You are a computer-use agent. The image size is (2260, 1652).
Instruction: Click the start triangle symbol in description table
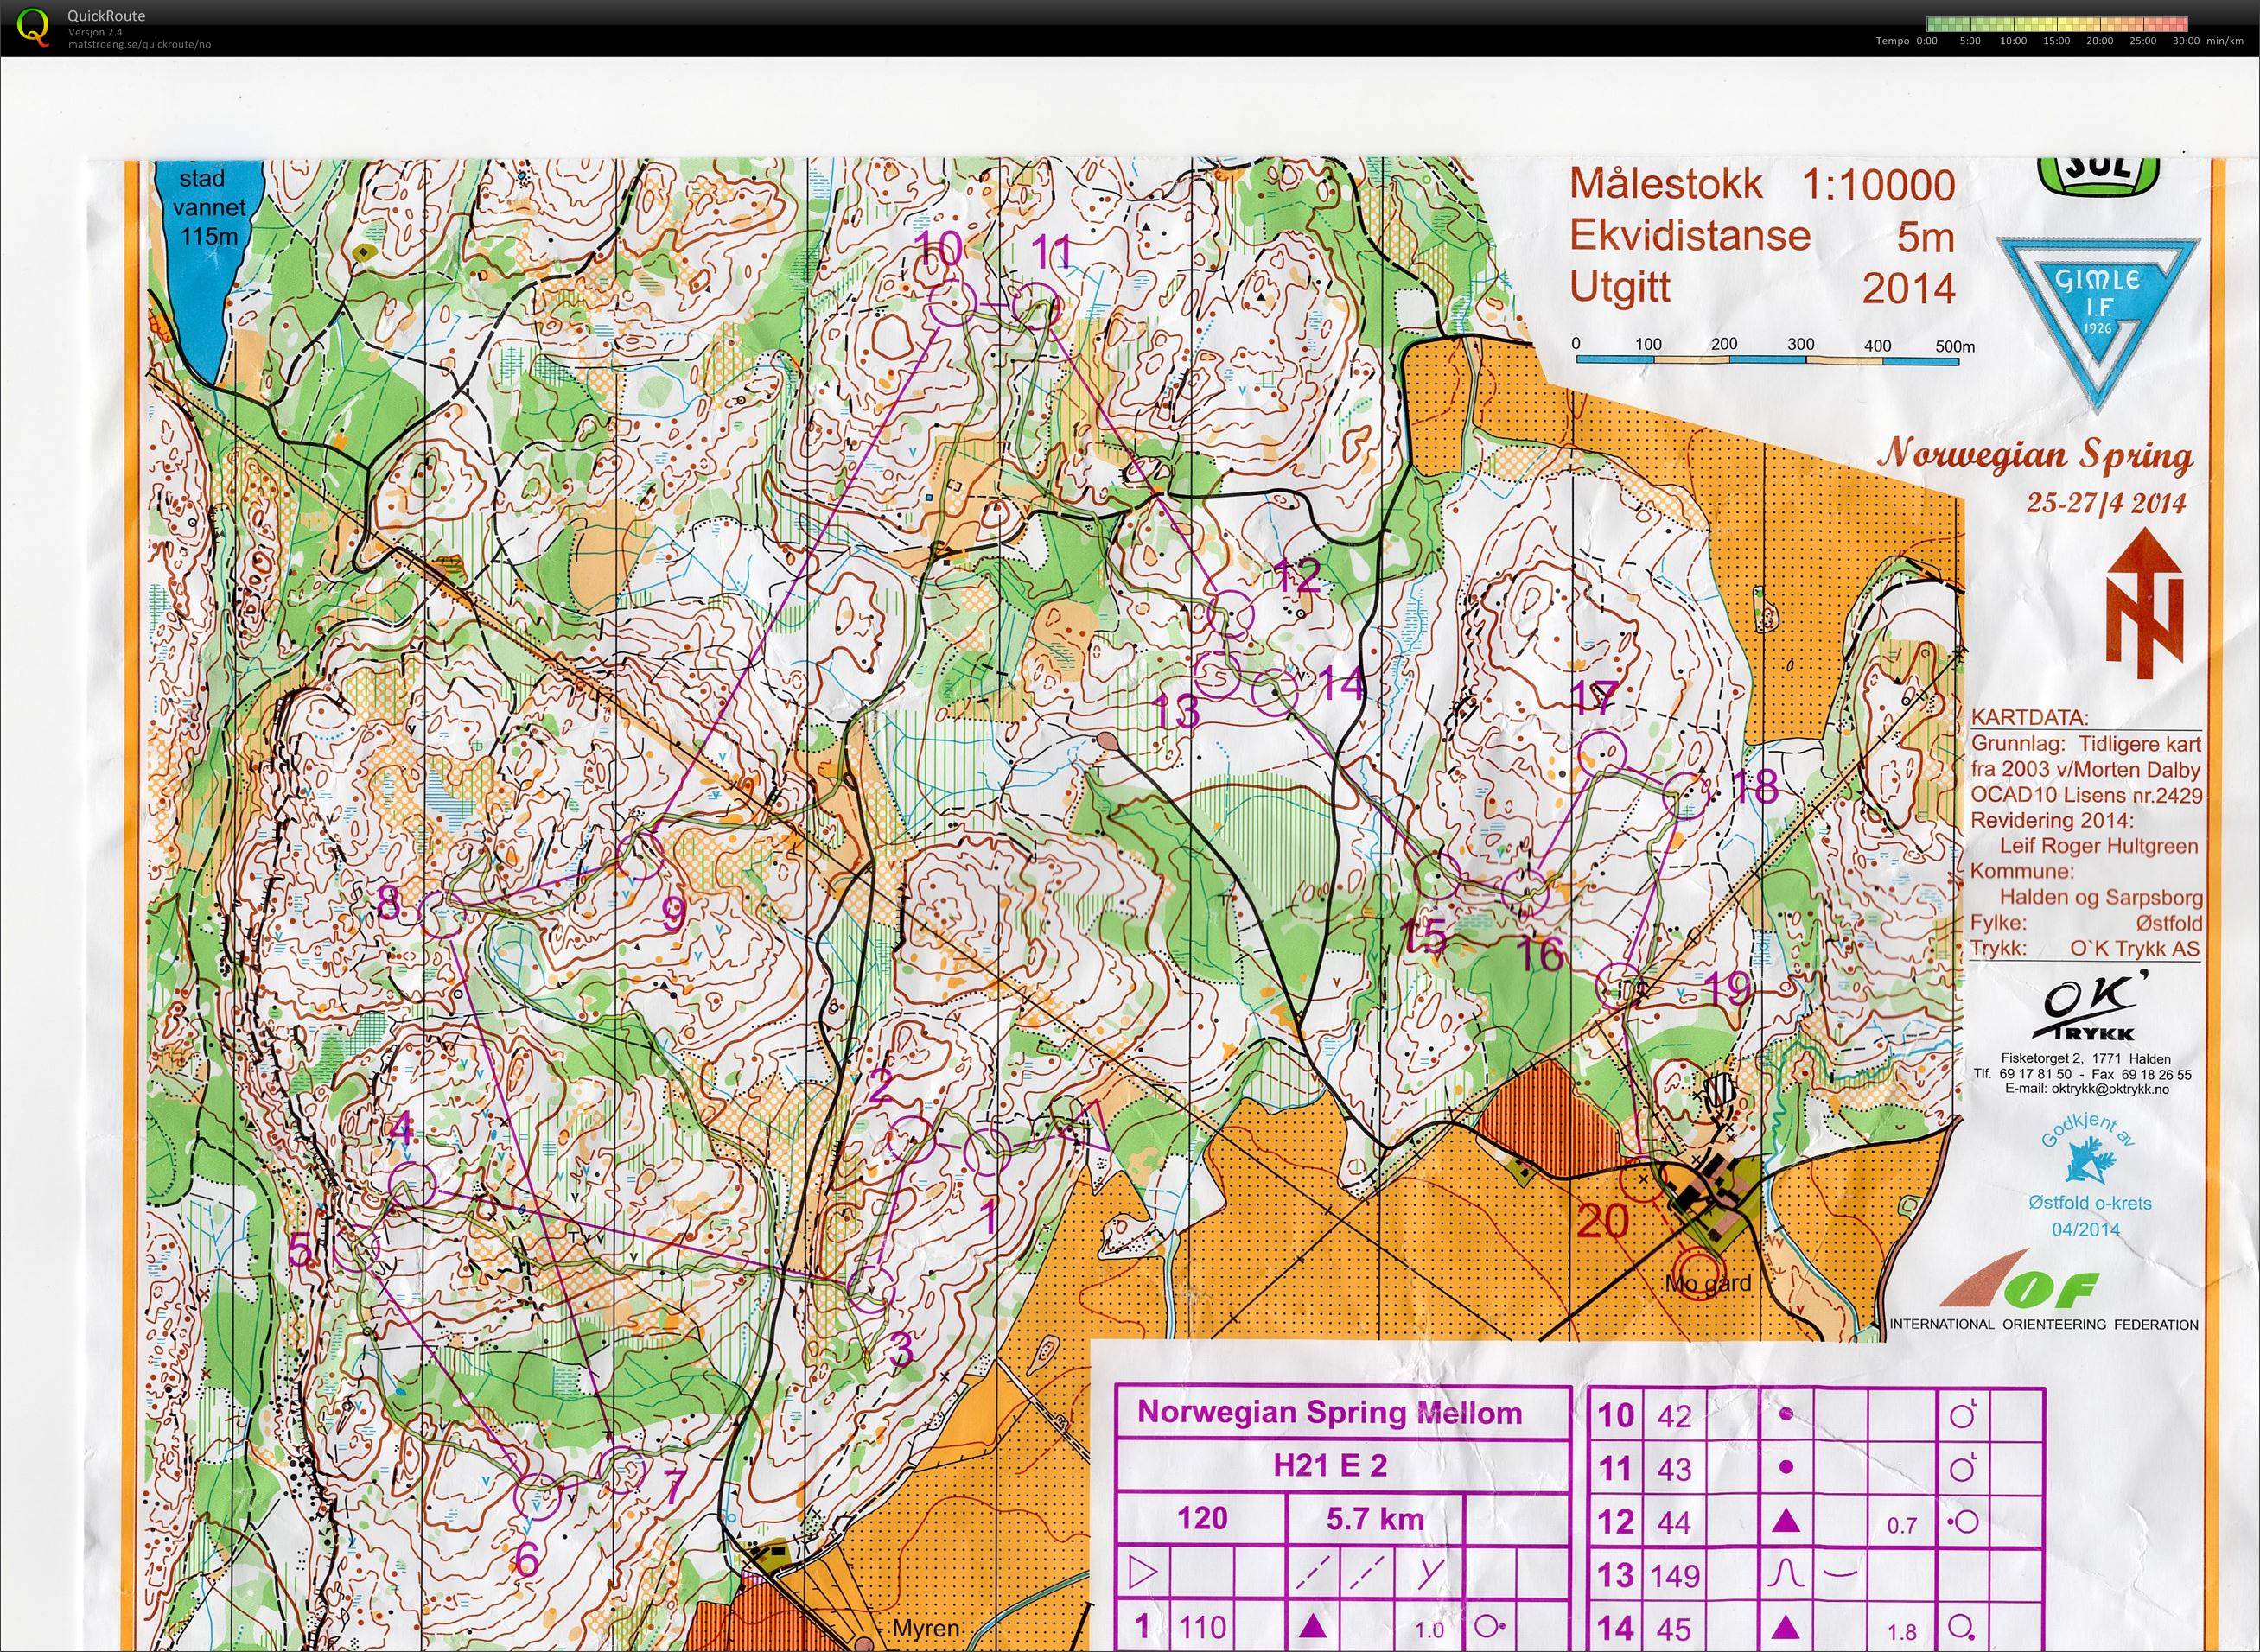pos(1140,1574)
